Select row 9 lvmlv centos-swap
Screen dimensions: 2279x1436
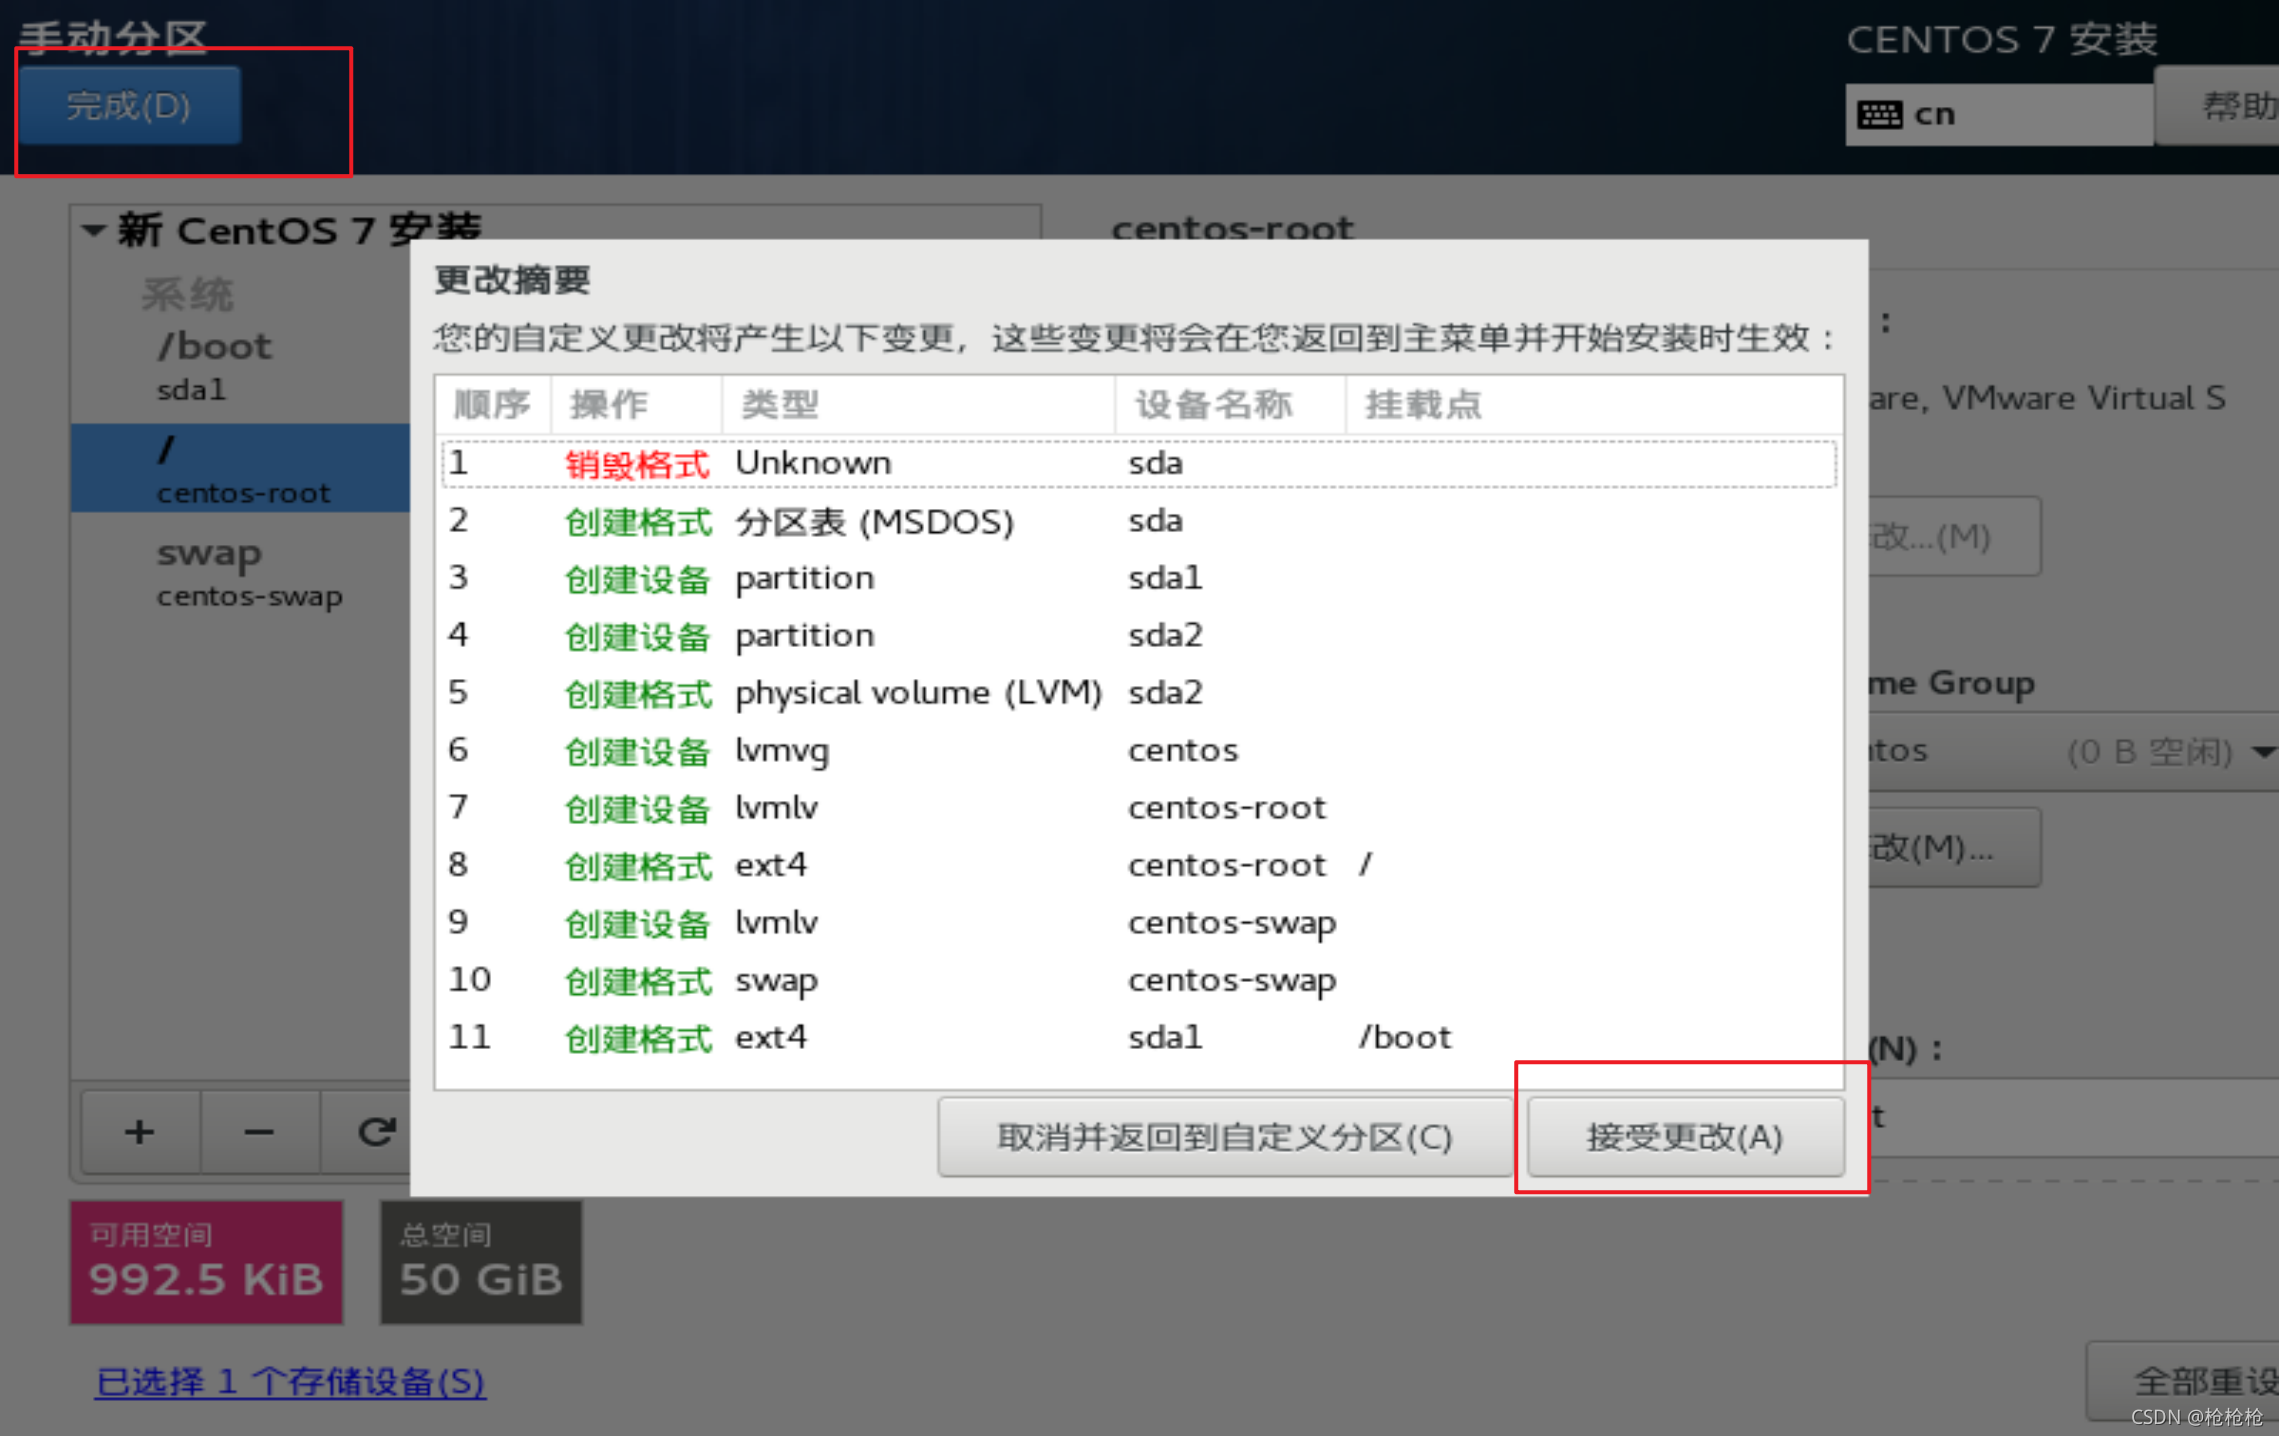[1139, 922]
